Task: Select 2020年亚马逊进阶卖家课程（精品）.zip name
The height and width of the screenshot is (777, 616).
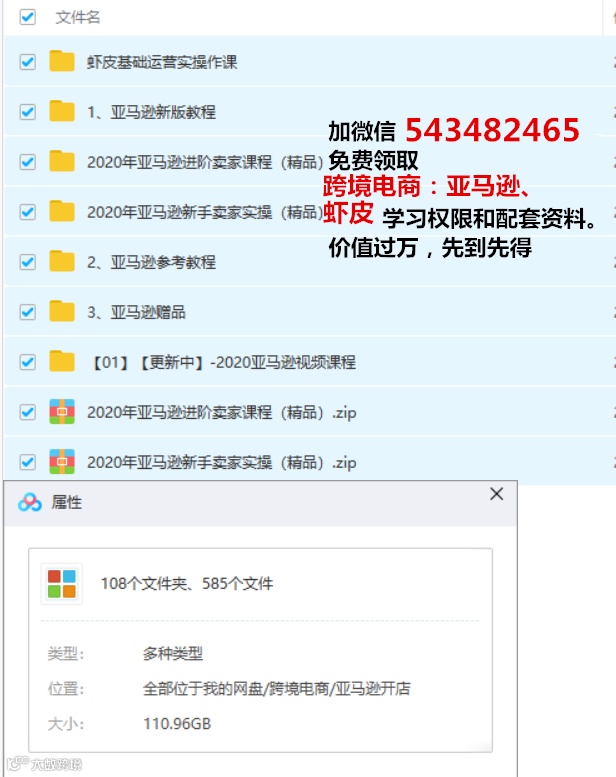Action: coord(222,413)
